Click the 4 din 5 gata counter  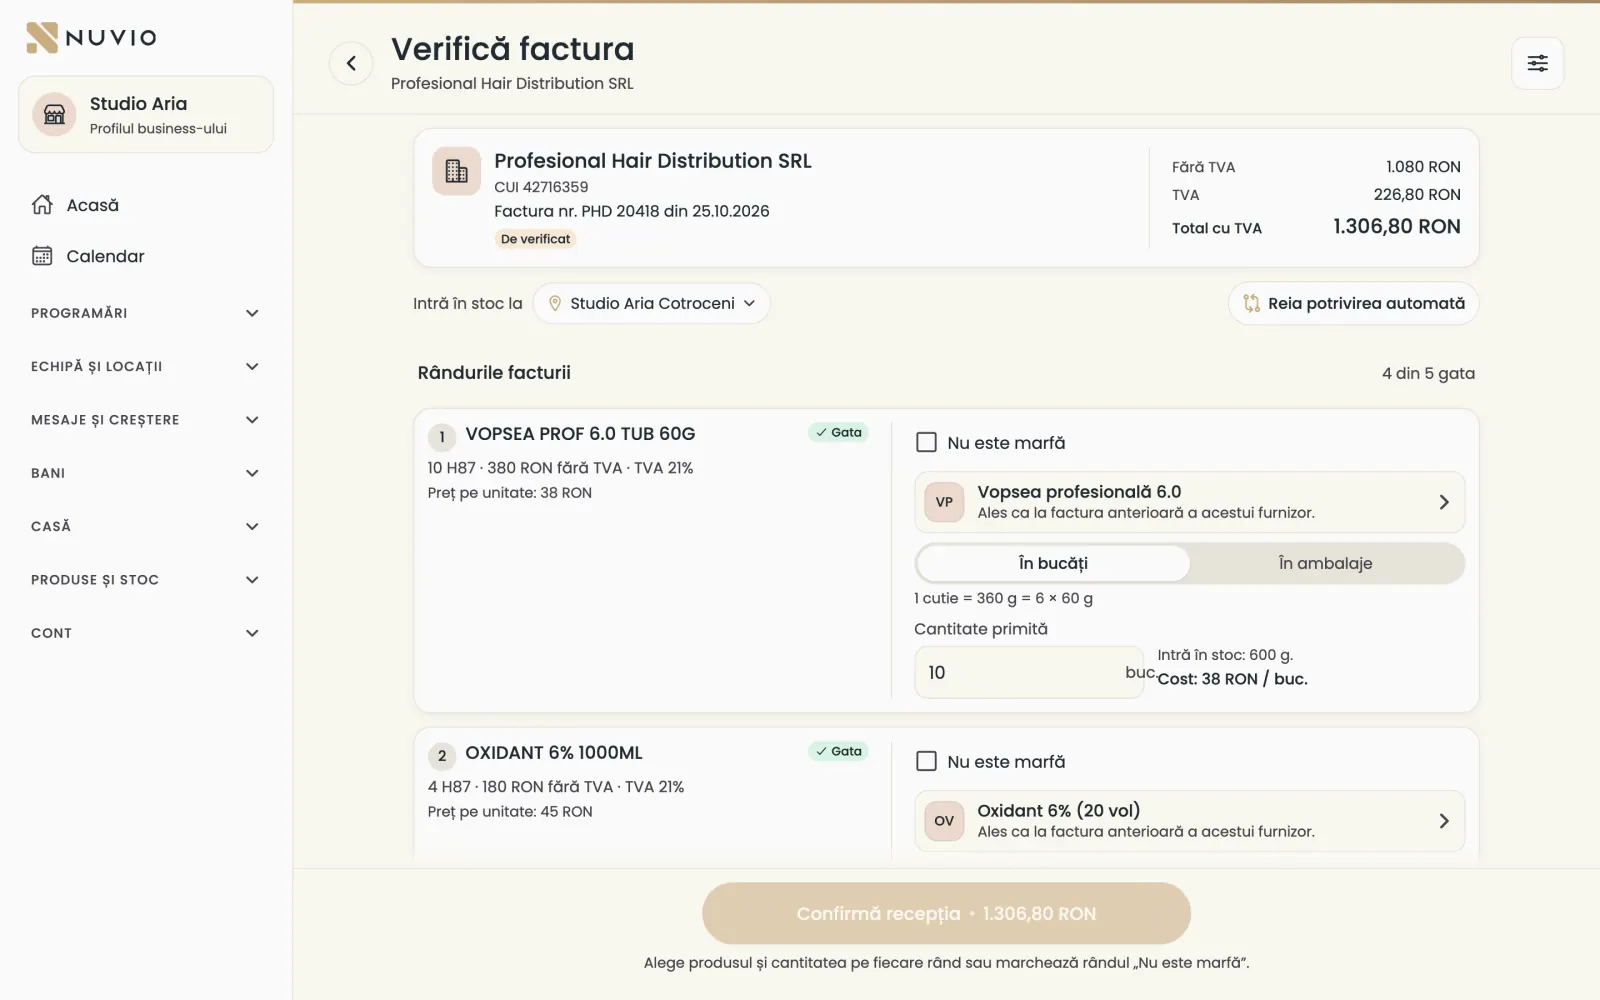1428,373
